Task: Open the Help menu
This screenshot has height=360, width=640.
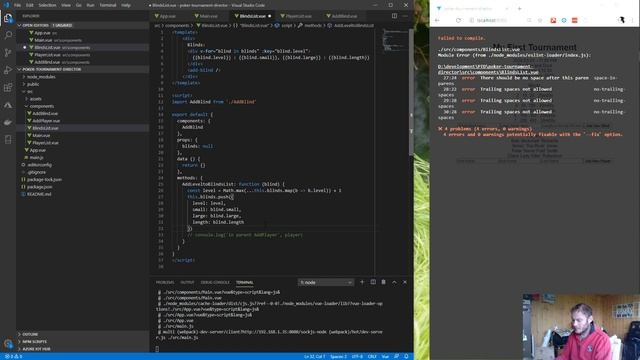Action: 126,5
